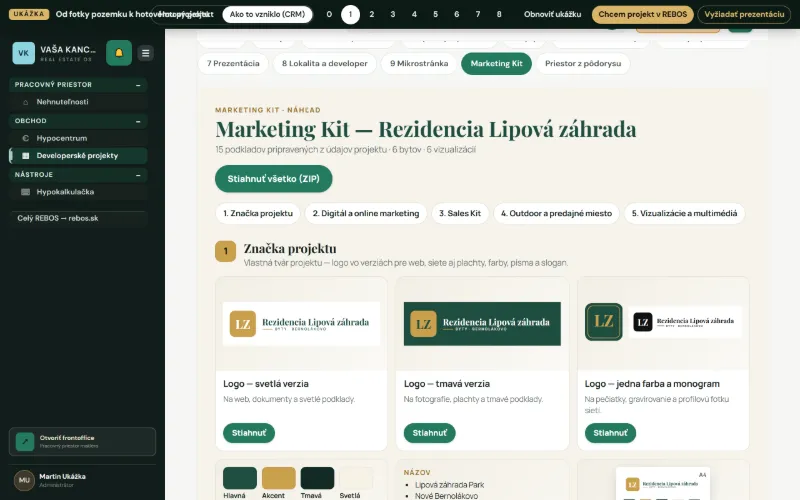Click the gold section number 1 badge

tap(226, 251)
